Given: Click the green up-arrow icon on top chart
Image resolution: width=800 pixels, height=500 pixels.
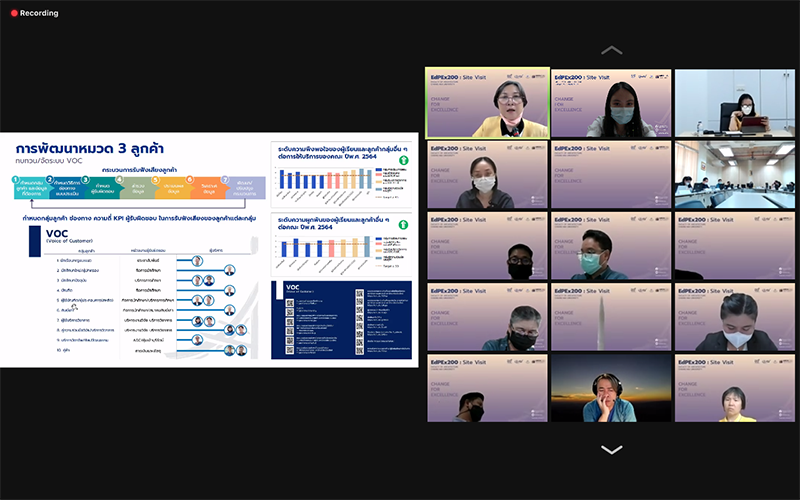Looking at the screenshot, I should point(403,160).
